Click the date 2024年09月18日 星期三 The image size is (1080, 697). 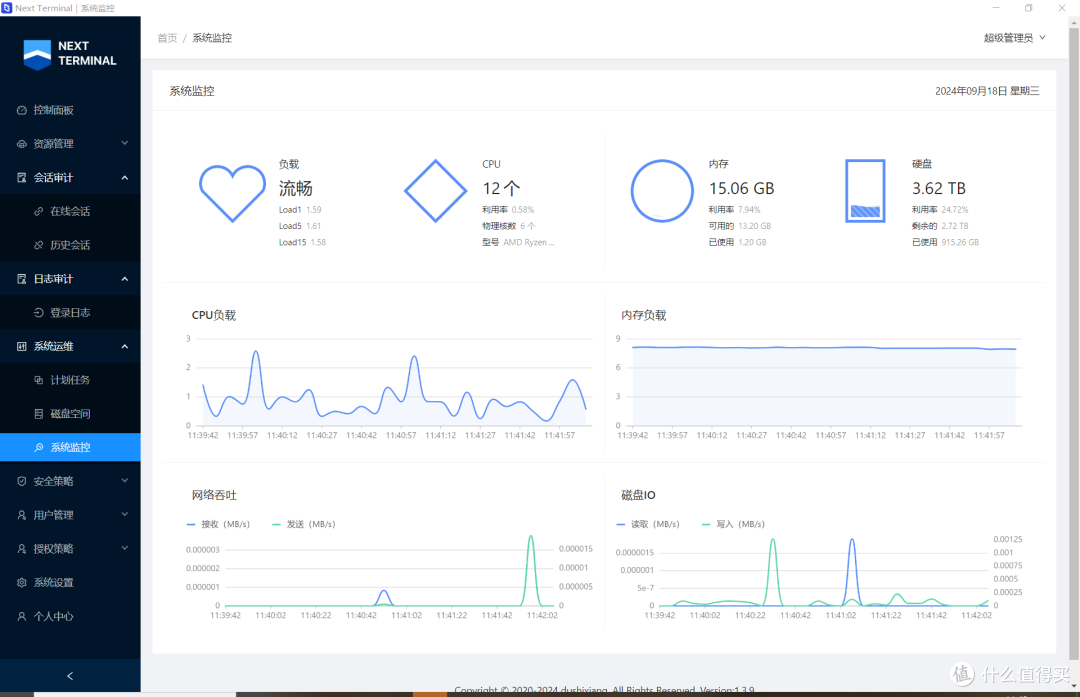[x=987, y=91]
